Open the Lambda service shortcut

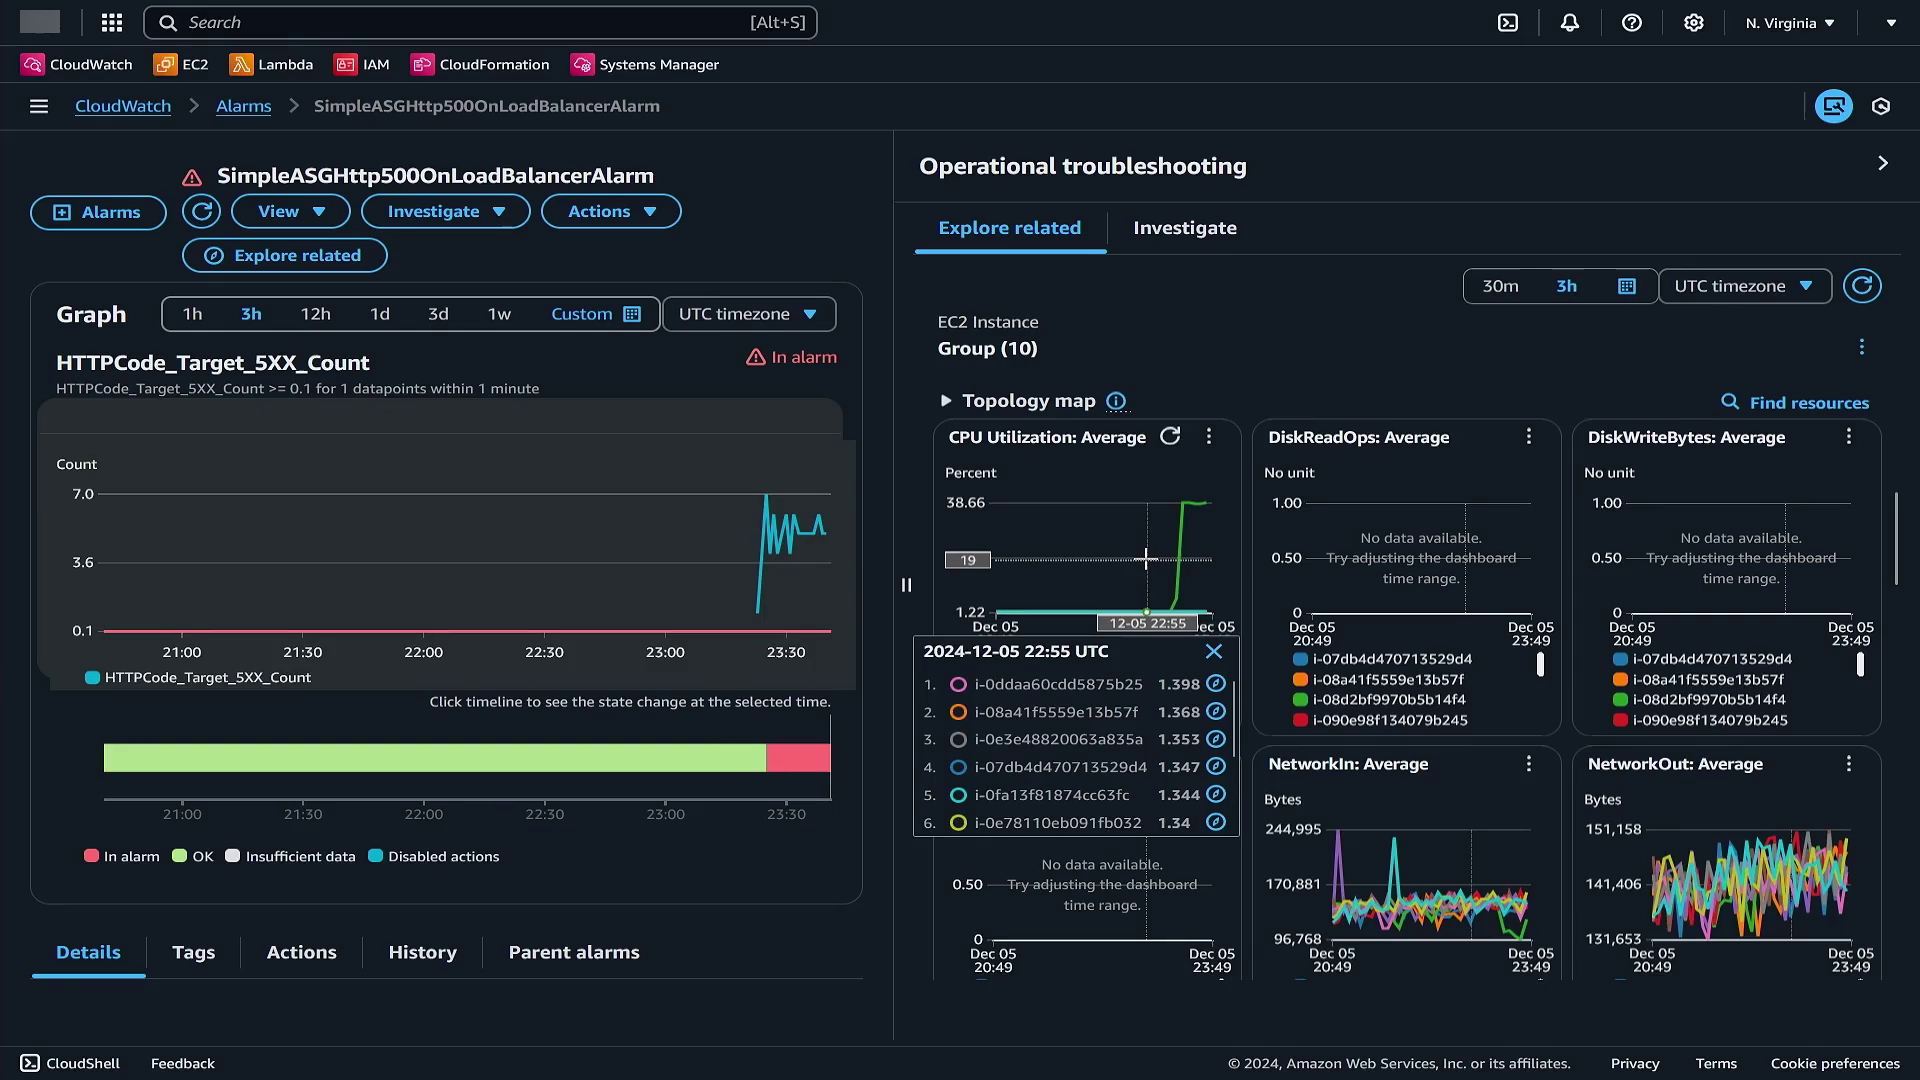point(271,64)
